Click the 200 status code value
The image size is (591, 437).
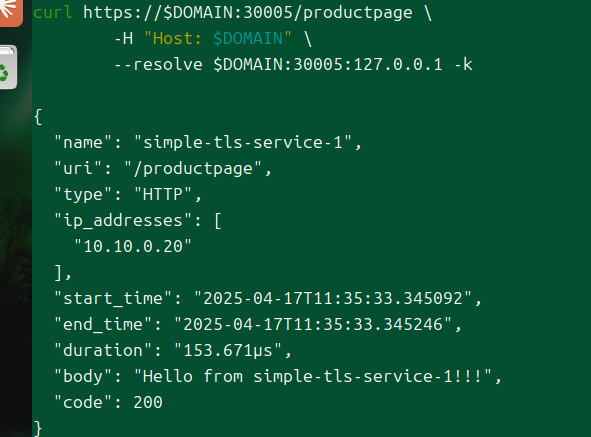click(x=148, y=403)
